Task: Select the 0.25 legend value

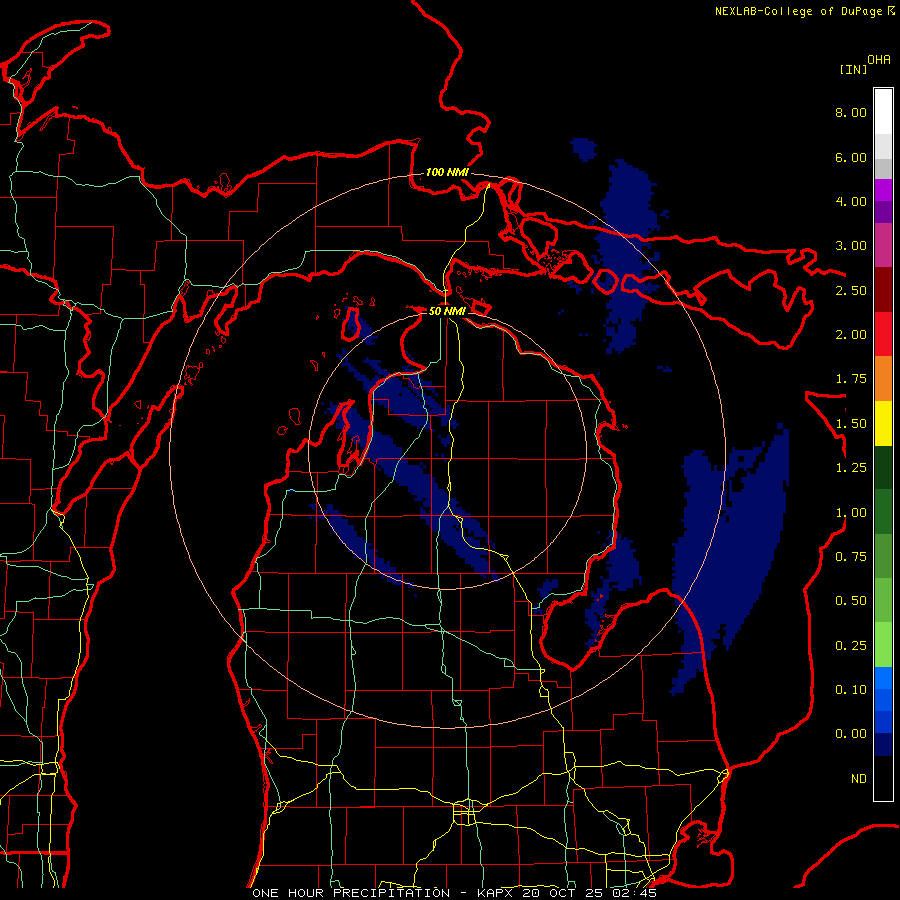Action: click(x=851, y=646)
